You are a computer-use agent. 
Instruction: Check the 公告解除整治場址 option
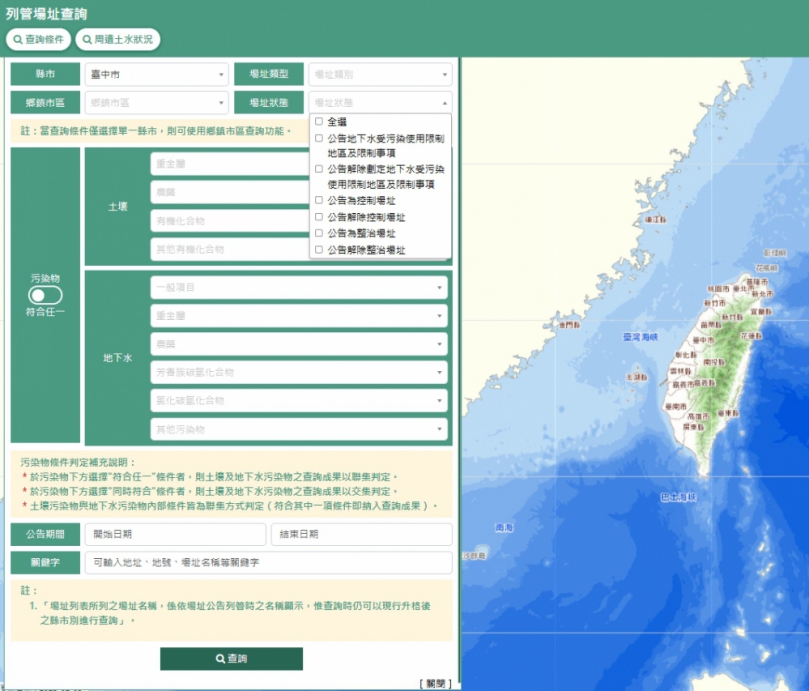(x=319, y=249)
